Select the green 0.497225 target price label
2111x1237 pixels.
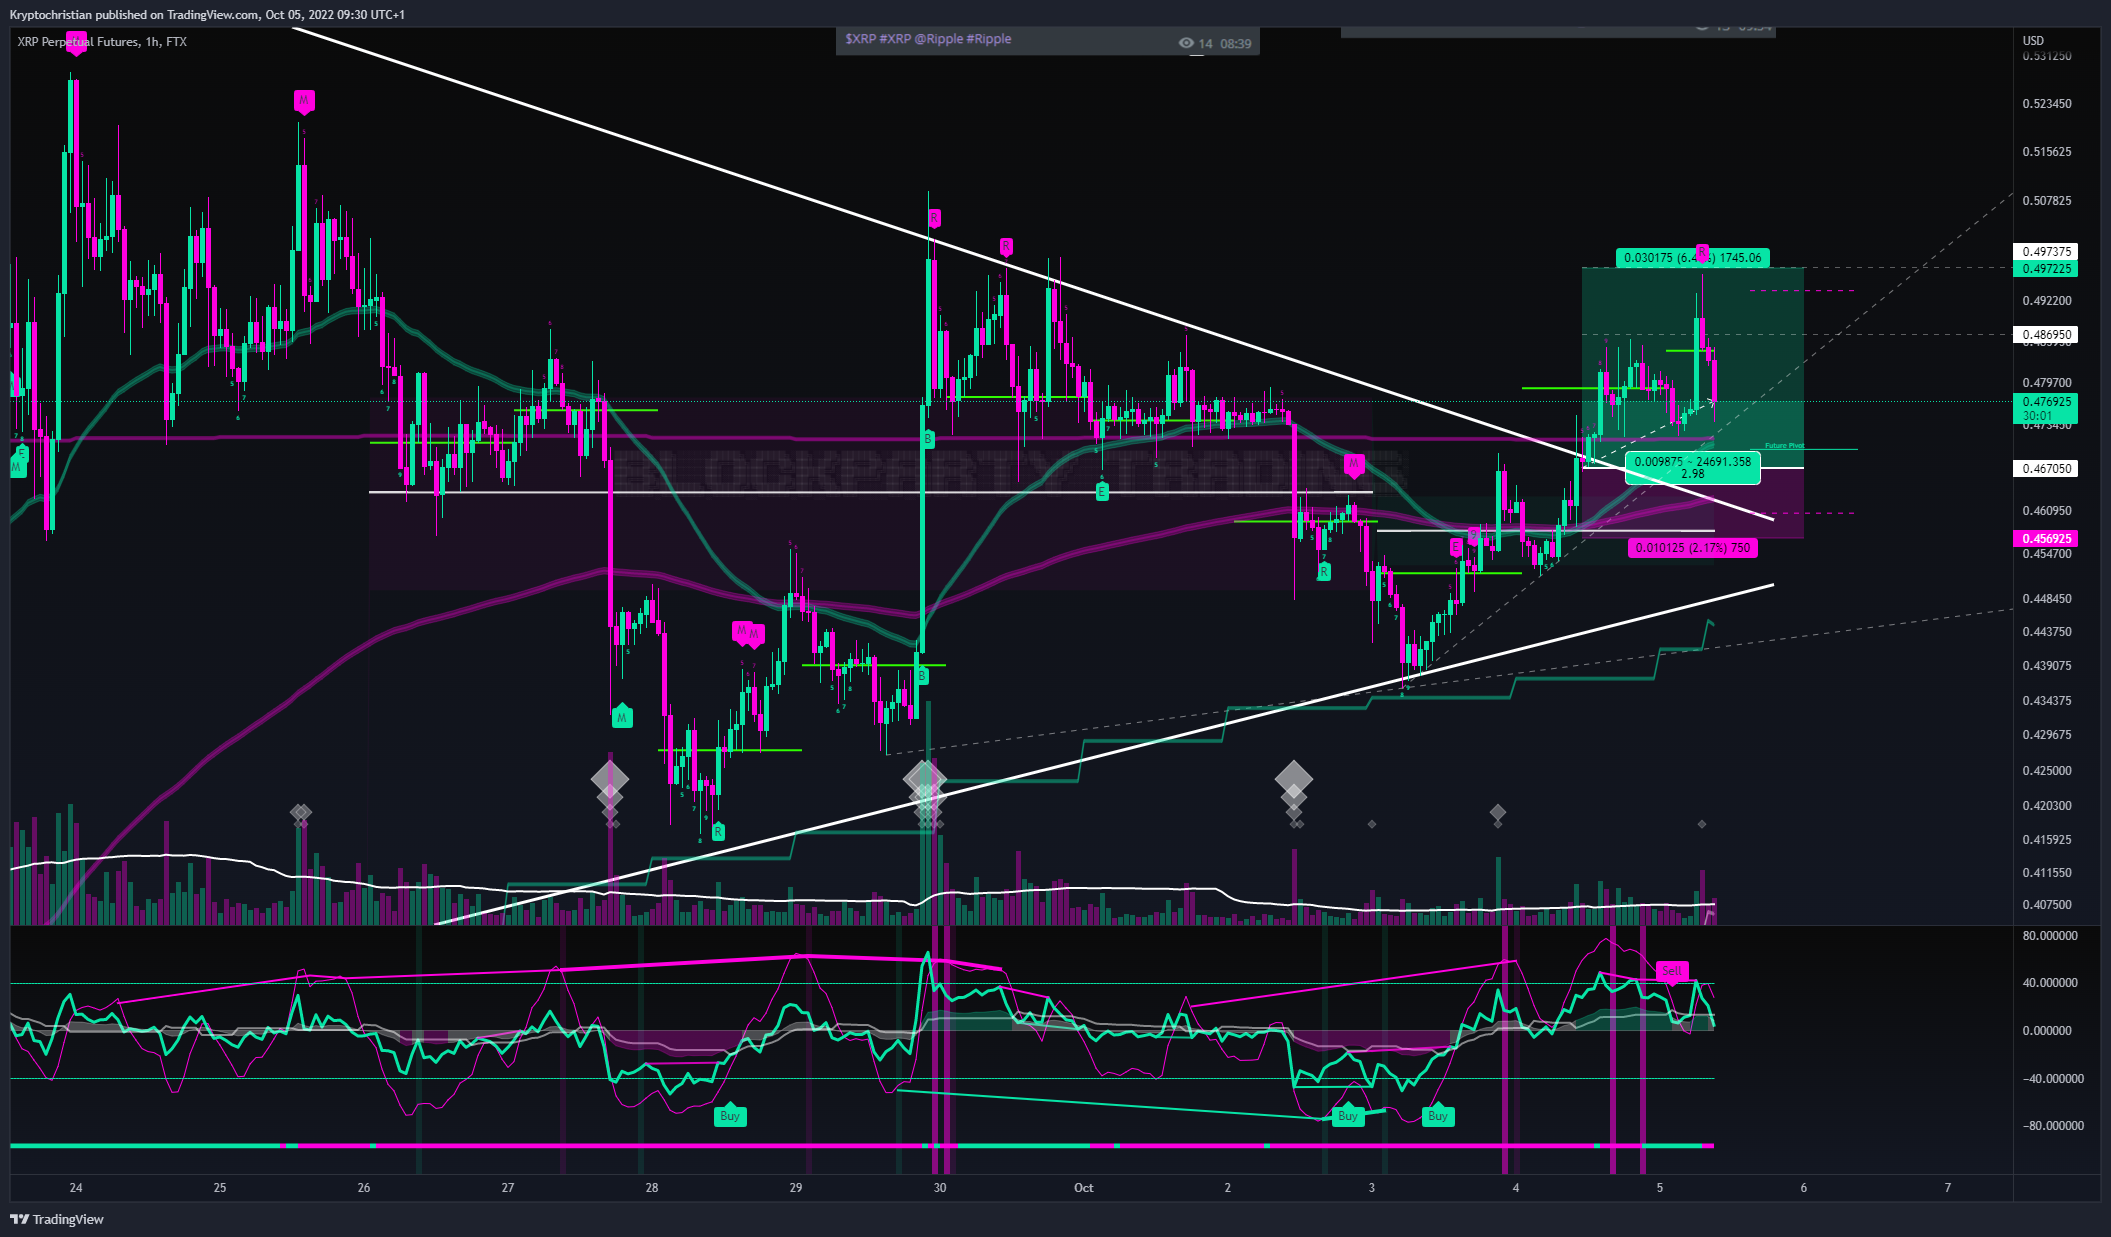pos(2045,269)
